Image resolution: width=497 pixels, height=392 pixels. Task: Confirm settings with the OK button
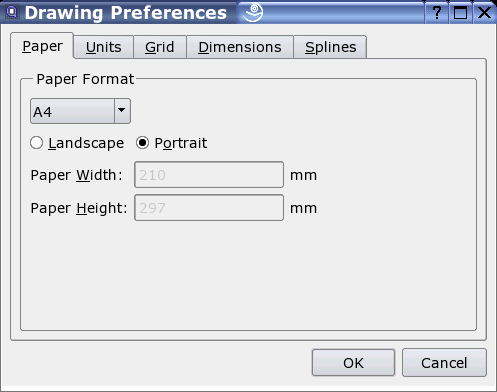pyautogui.click(x=353, y=363)
